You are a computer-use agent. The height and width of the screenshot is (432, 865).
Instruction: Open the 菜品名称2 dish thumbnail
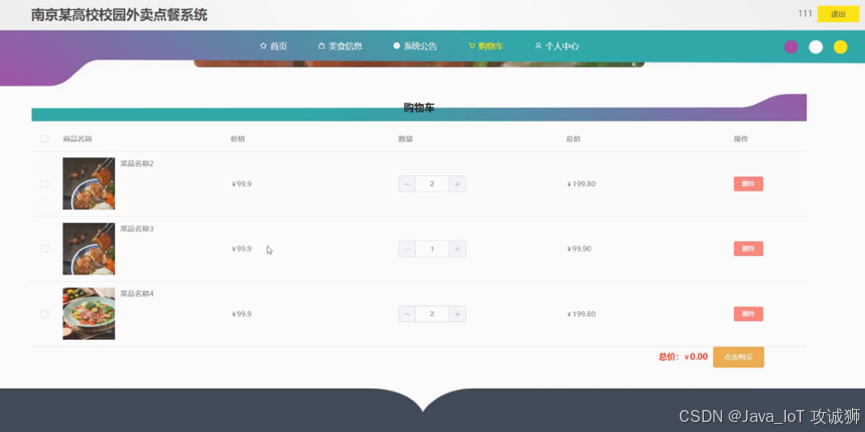tap(89, 184)
